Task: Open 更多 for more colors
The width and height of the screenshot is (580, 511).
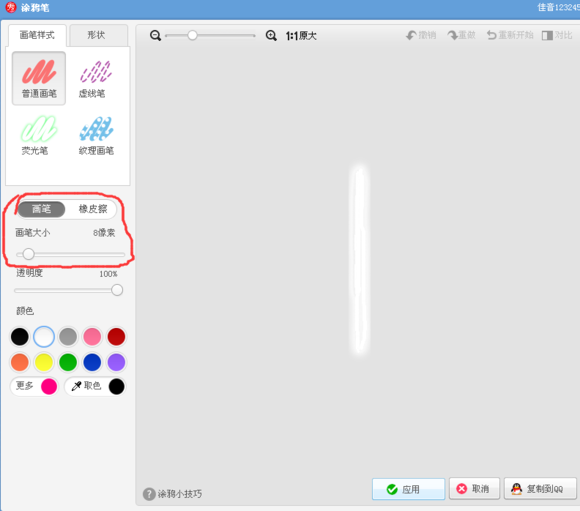Action: 34,386
